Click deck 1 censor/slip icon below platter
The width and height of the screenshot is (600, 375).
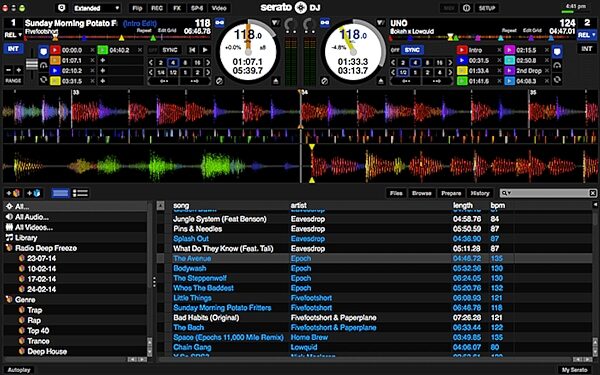pos(219,81)
